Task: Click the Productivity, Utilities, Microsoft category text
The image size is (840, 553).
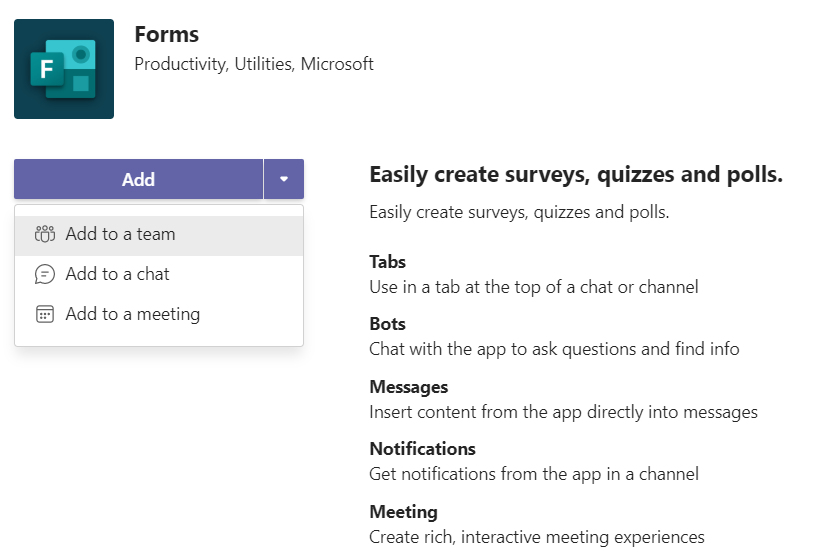Action: click(x=254, y=64)
